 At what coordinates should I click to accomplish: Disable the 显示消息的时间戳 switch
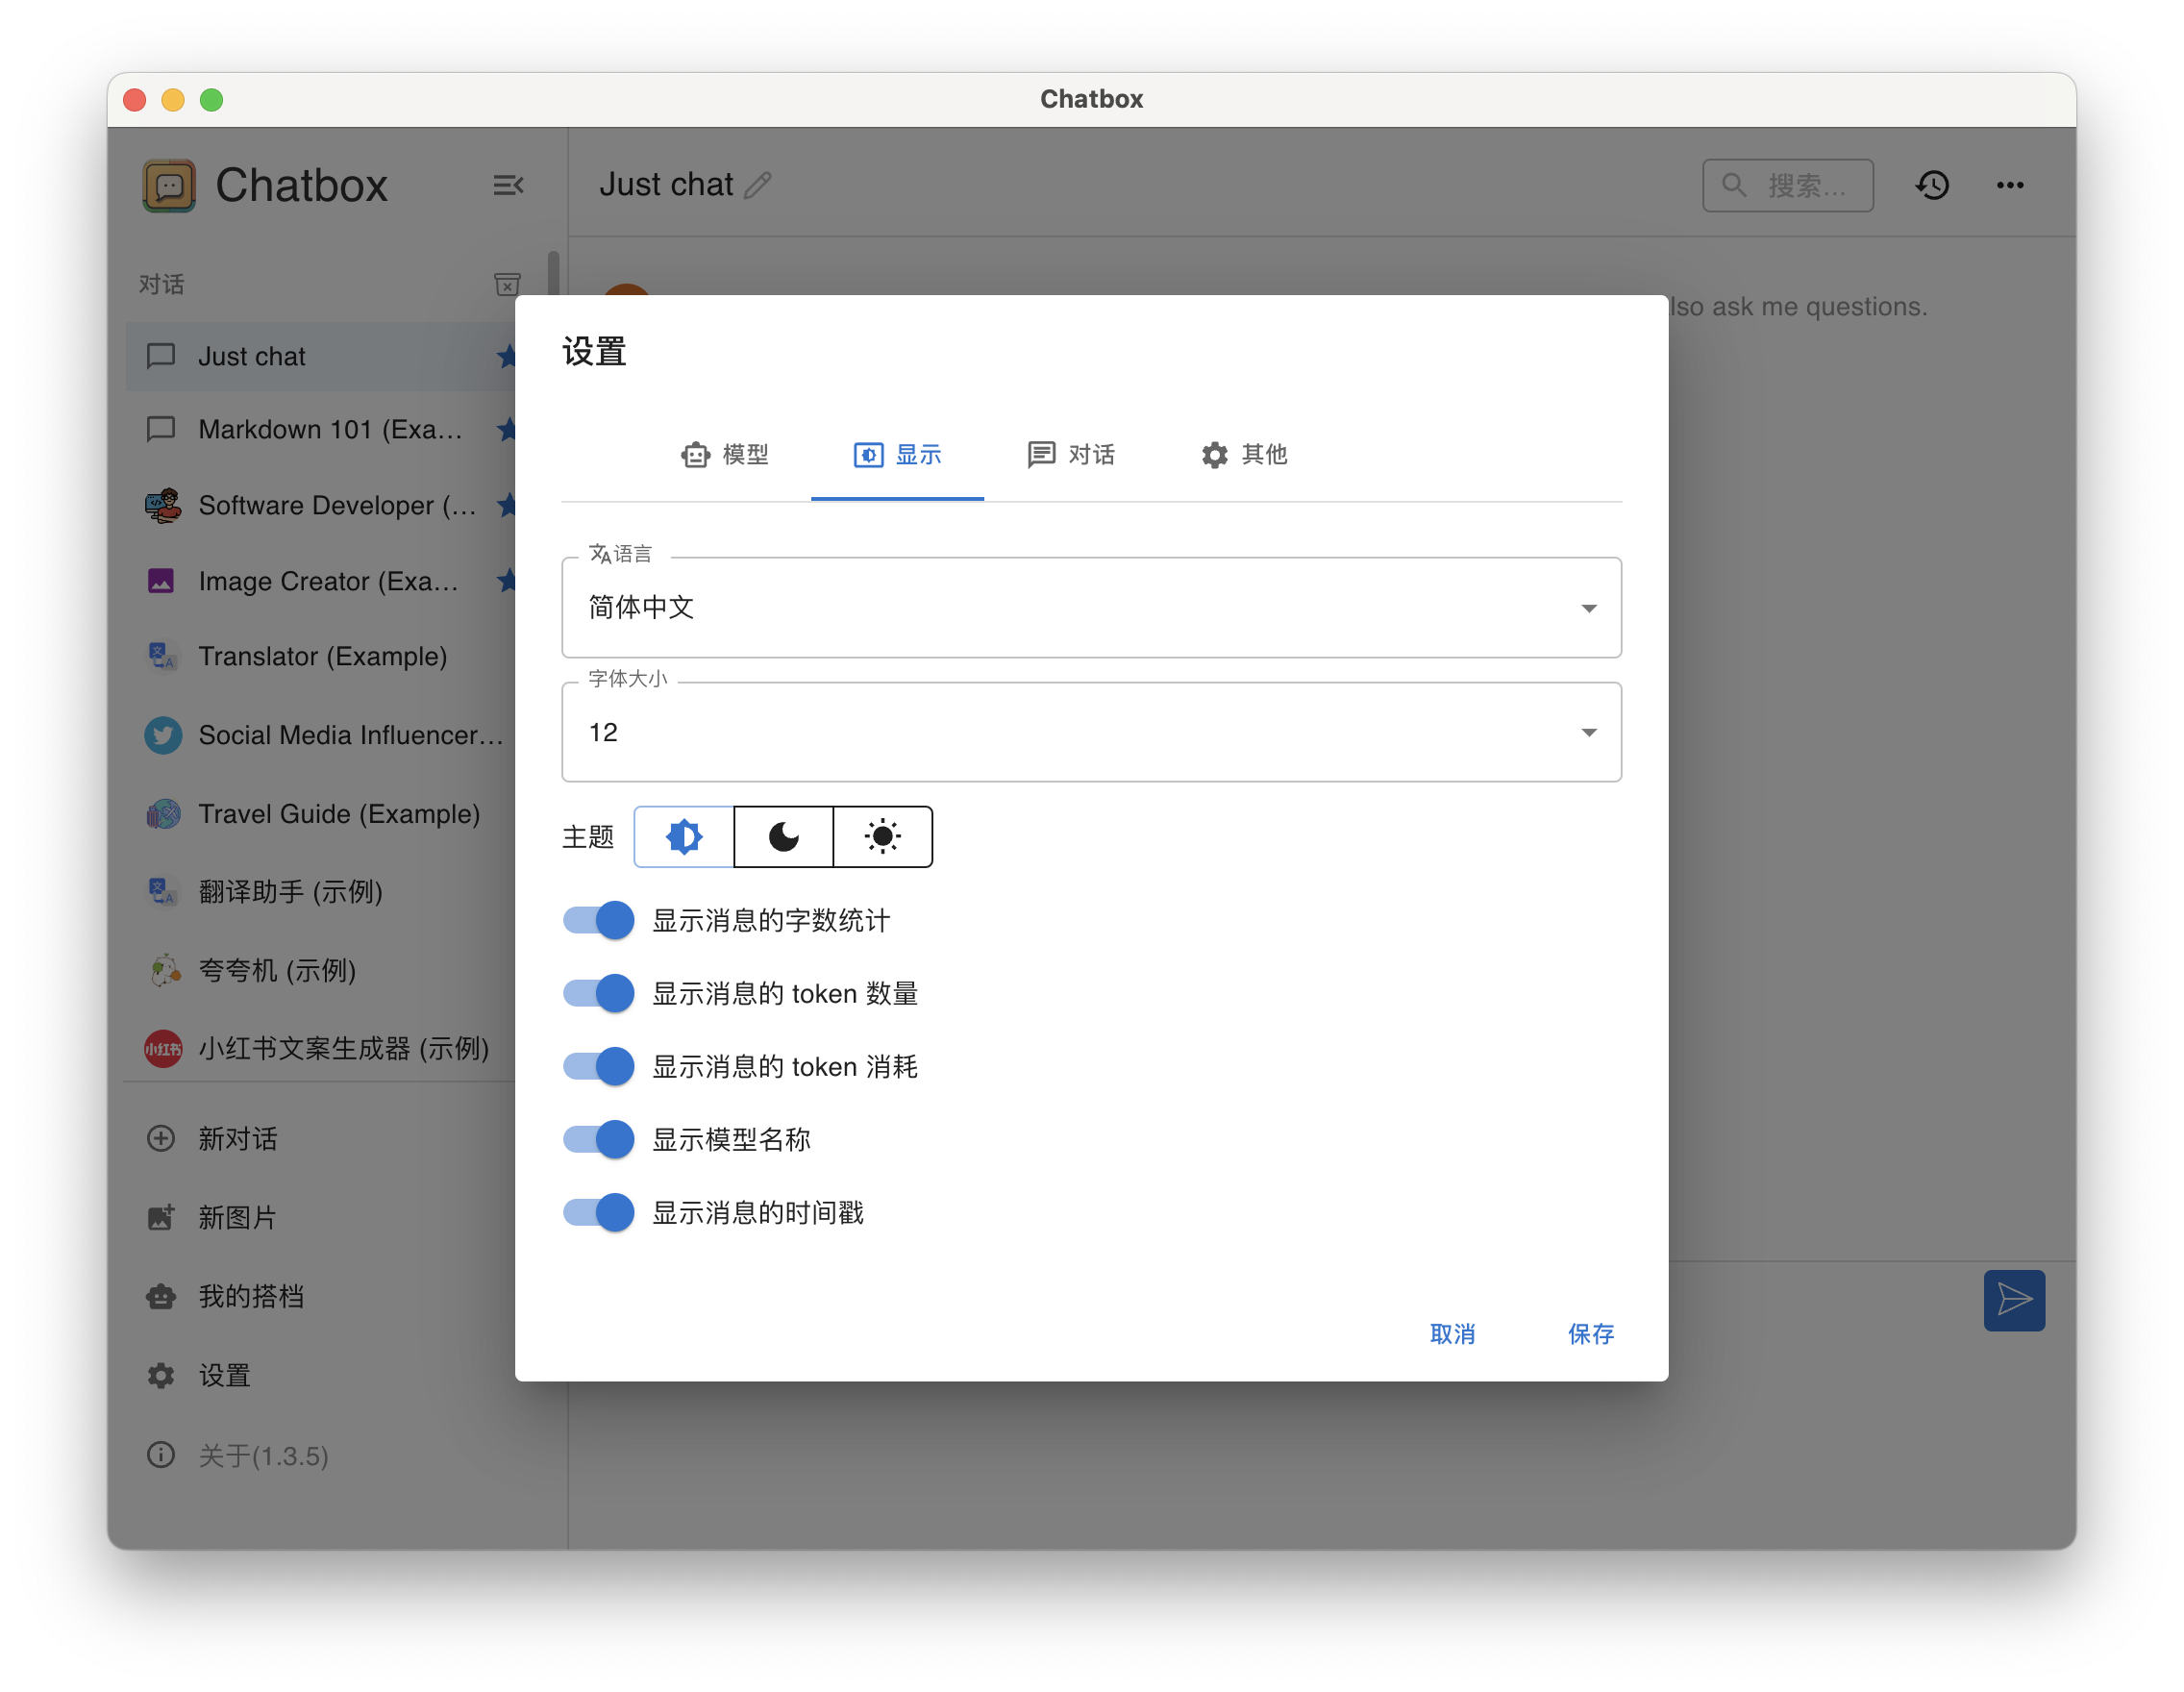[597, 1212]
